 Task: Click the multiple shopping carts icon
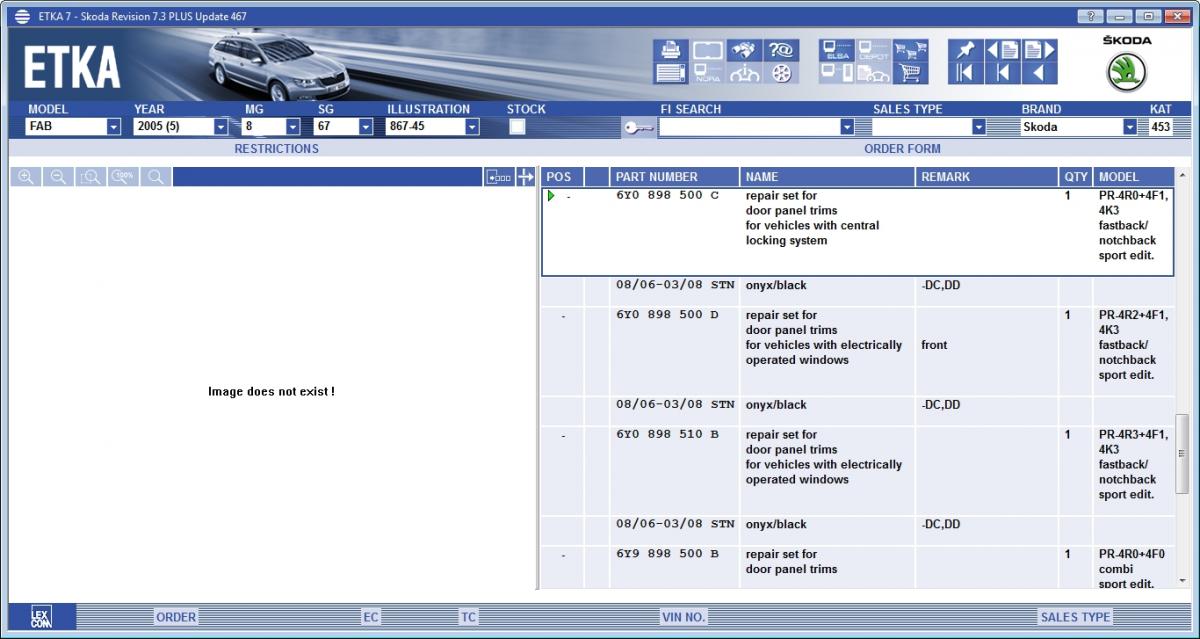click(909, 50)
